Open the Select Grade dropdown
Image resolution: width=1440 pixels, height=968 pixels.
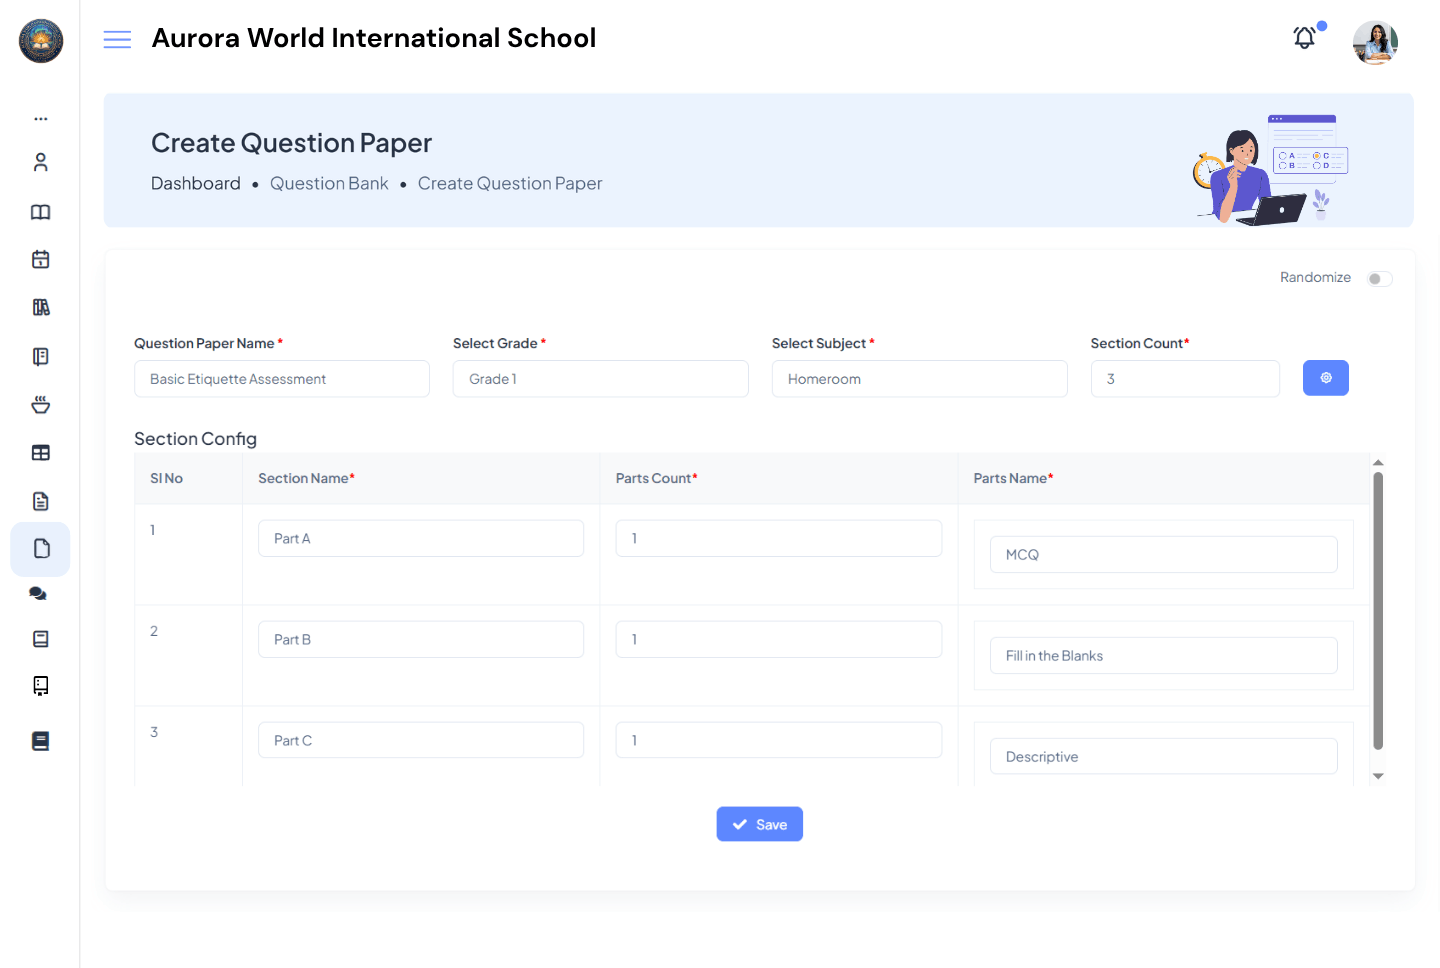[600, 378]
